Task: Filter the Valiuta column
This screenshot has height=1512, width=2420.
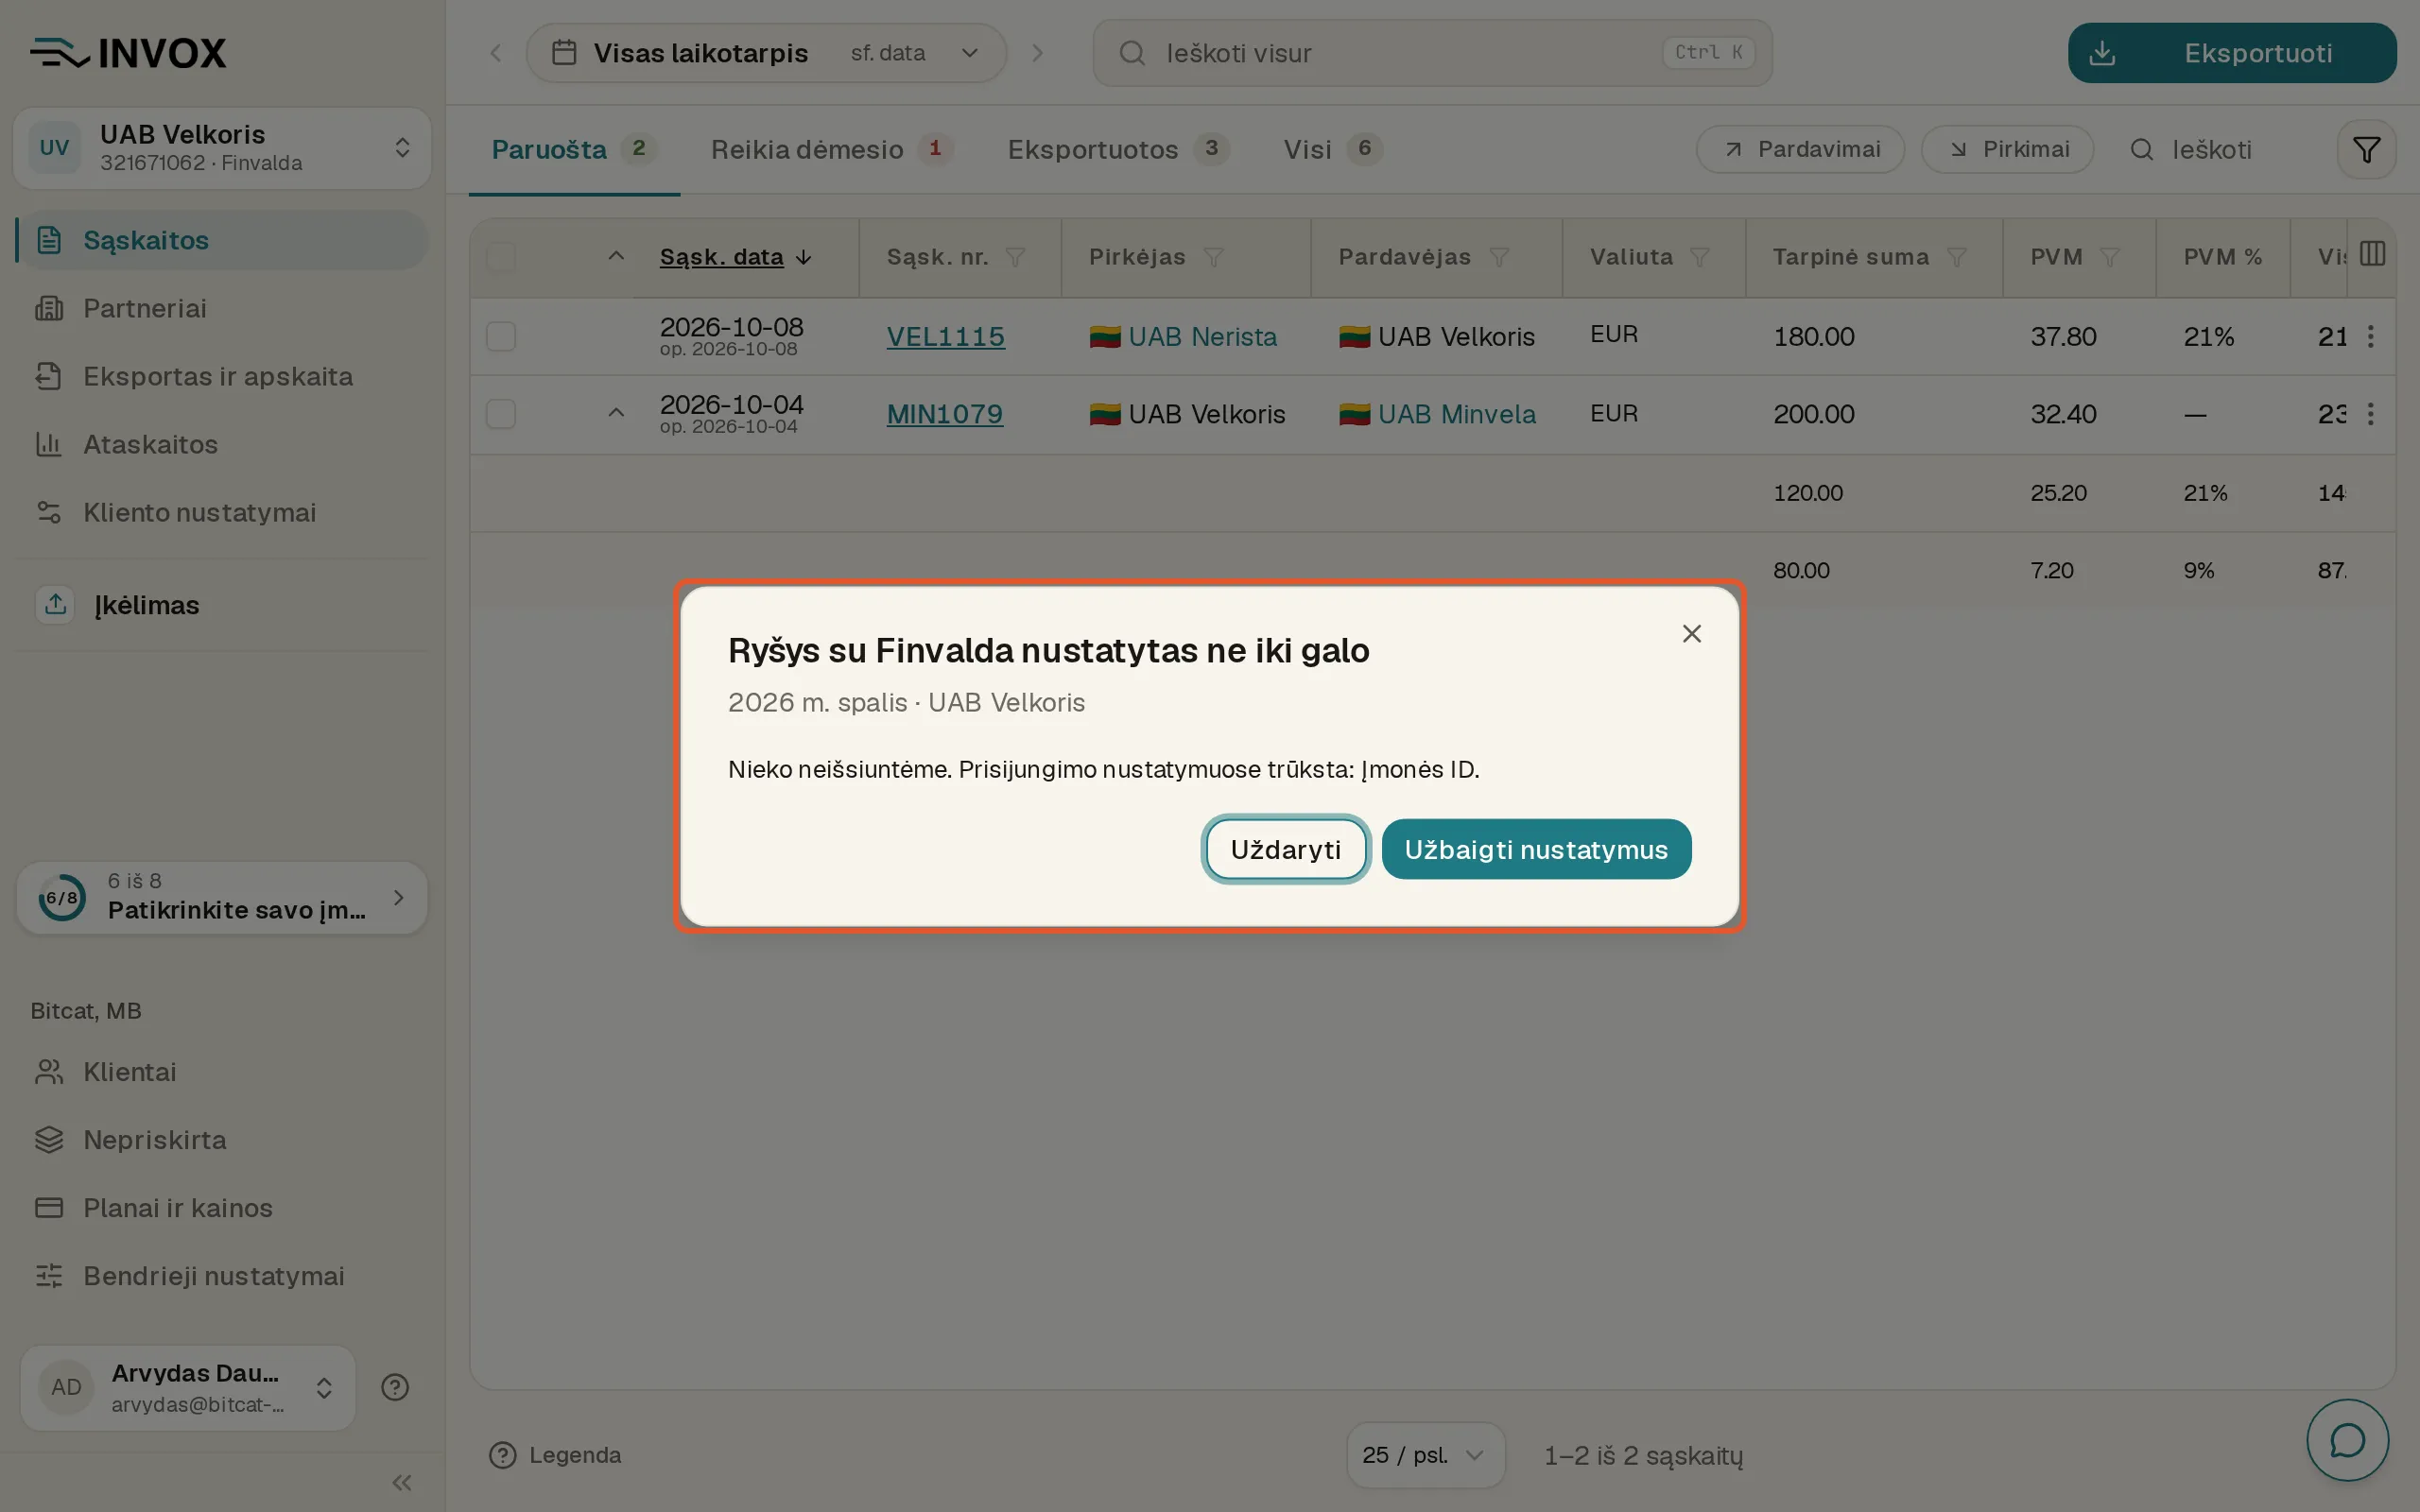Action: (1699, 258)
